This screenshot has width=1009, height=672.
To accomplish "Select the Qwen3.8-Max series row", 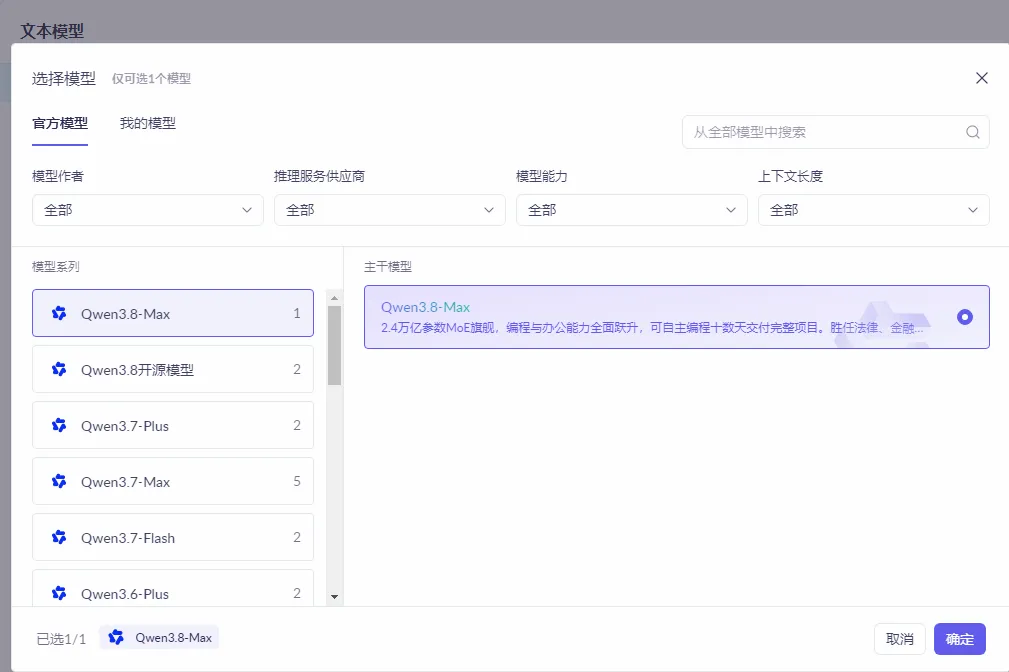I will coord(173,313).
